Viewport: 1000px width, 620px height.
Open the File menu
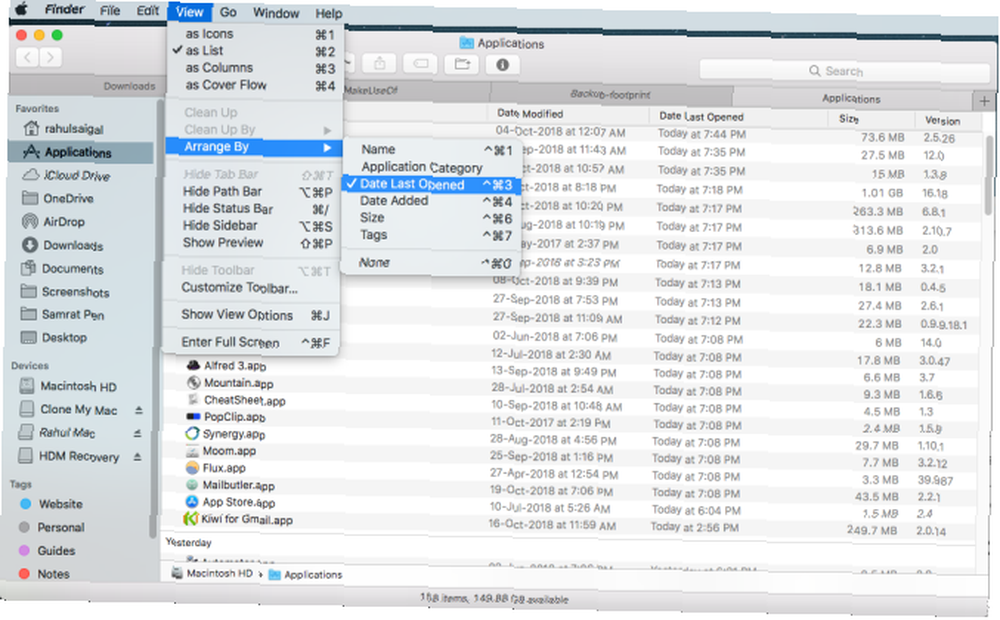110,11
